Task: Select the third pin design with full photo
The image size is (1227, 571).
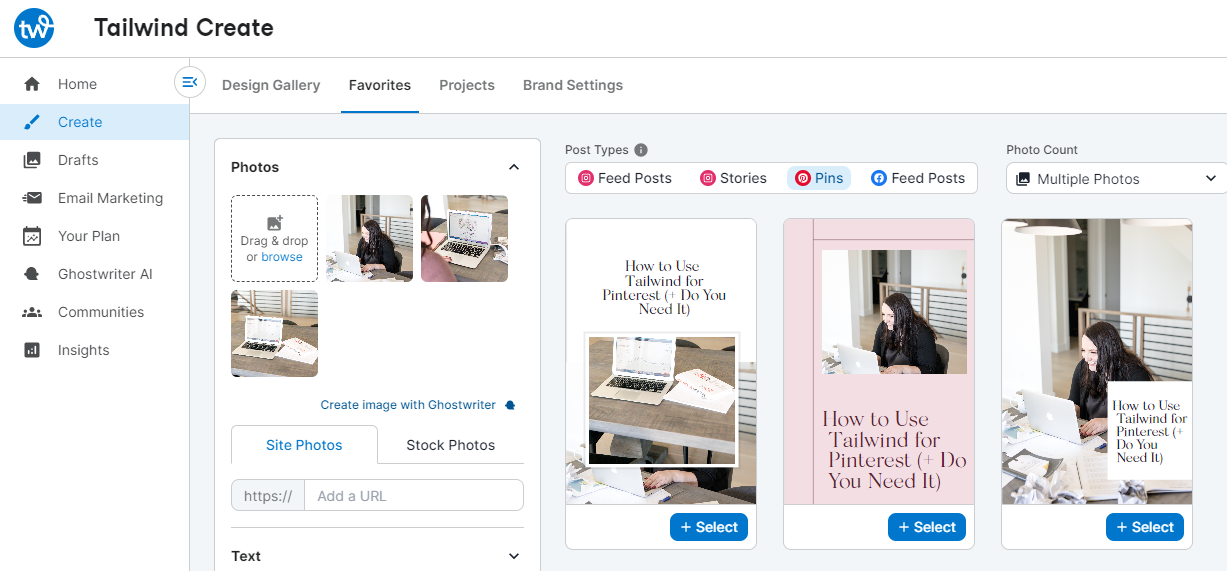Action: 1145,527
